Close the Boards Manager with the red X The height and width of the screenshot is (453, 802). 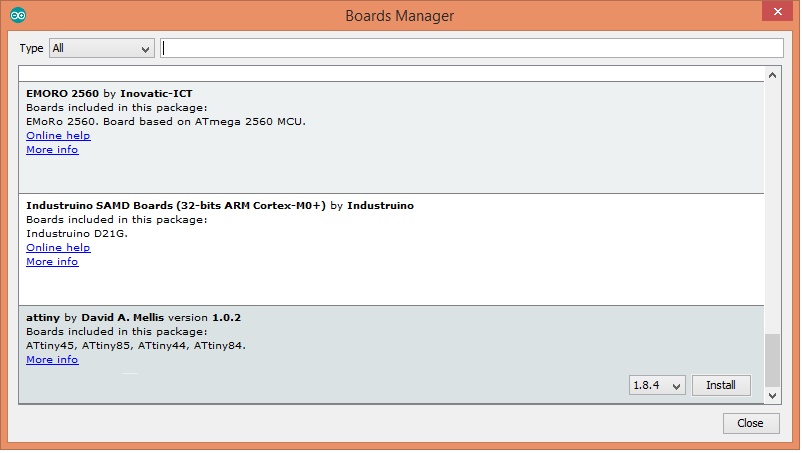(x=777, y=11)
